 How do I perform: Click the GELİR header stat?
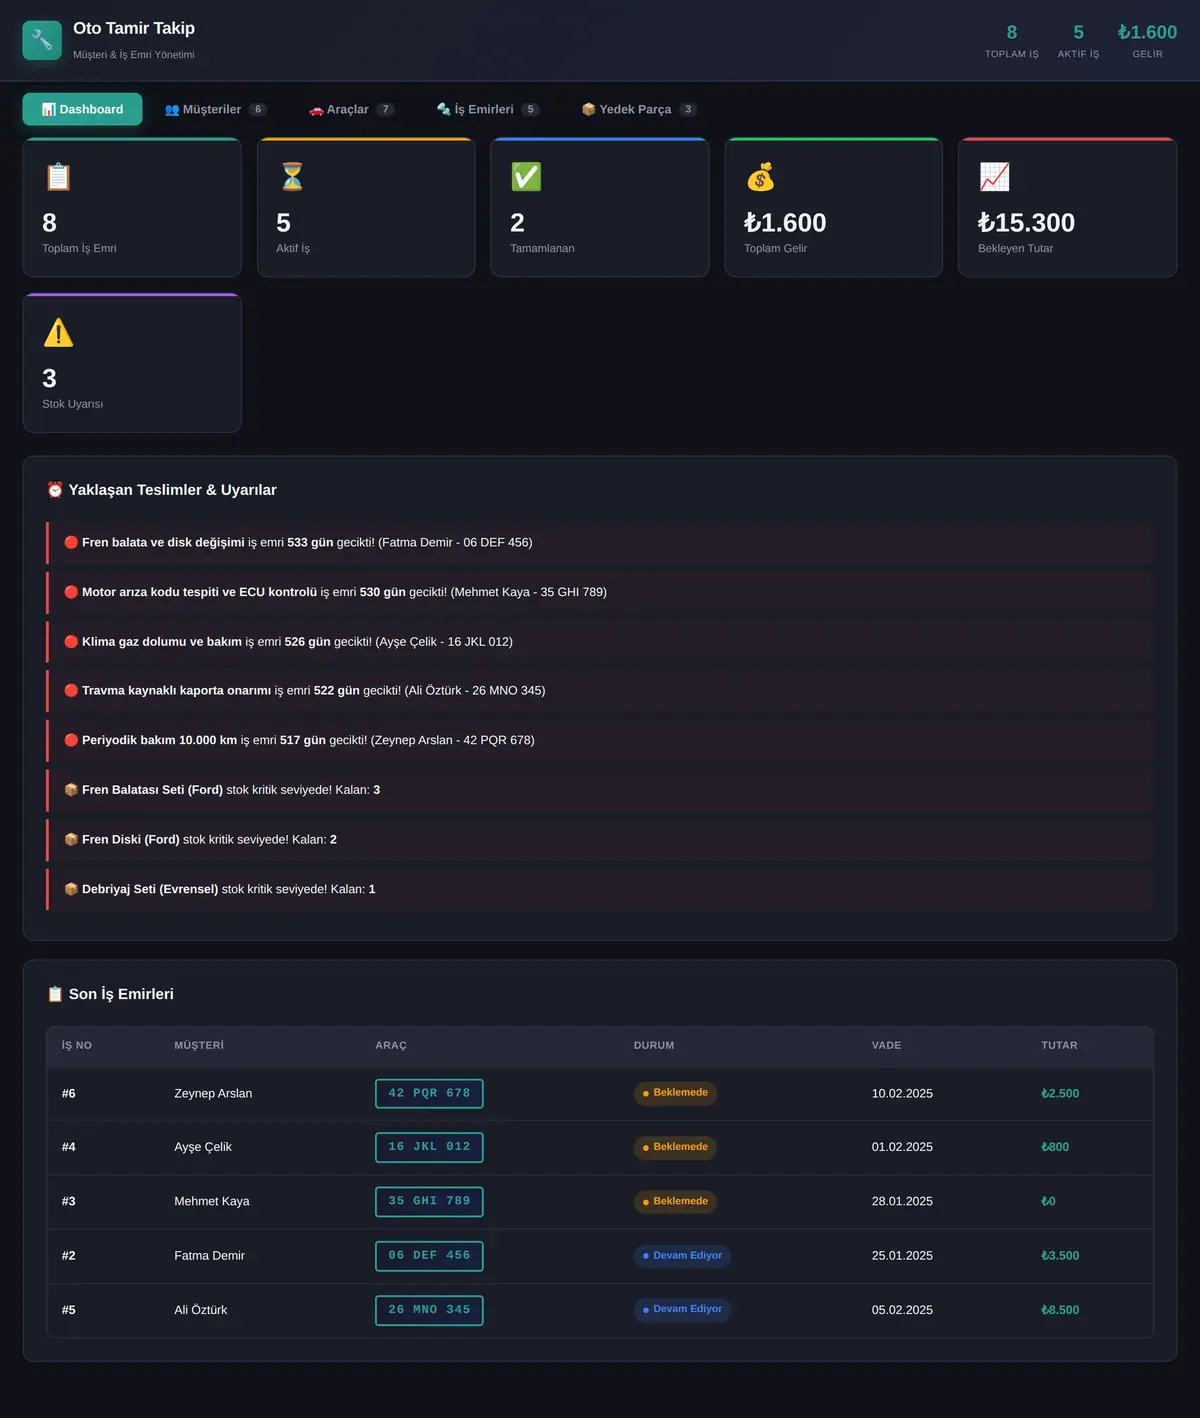[1147, 41]
